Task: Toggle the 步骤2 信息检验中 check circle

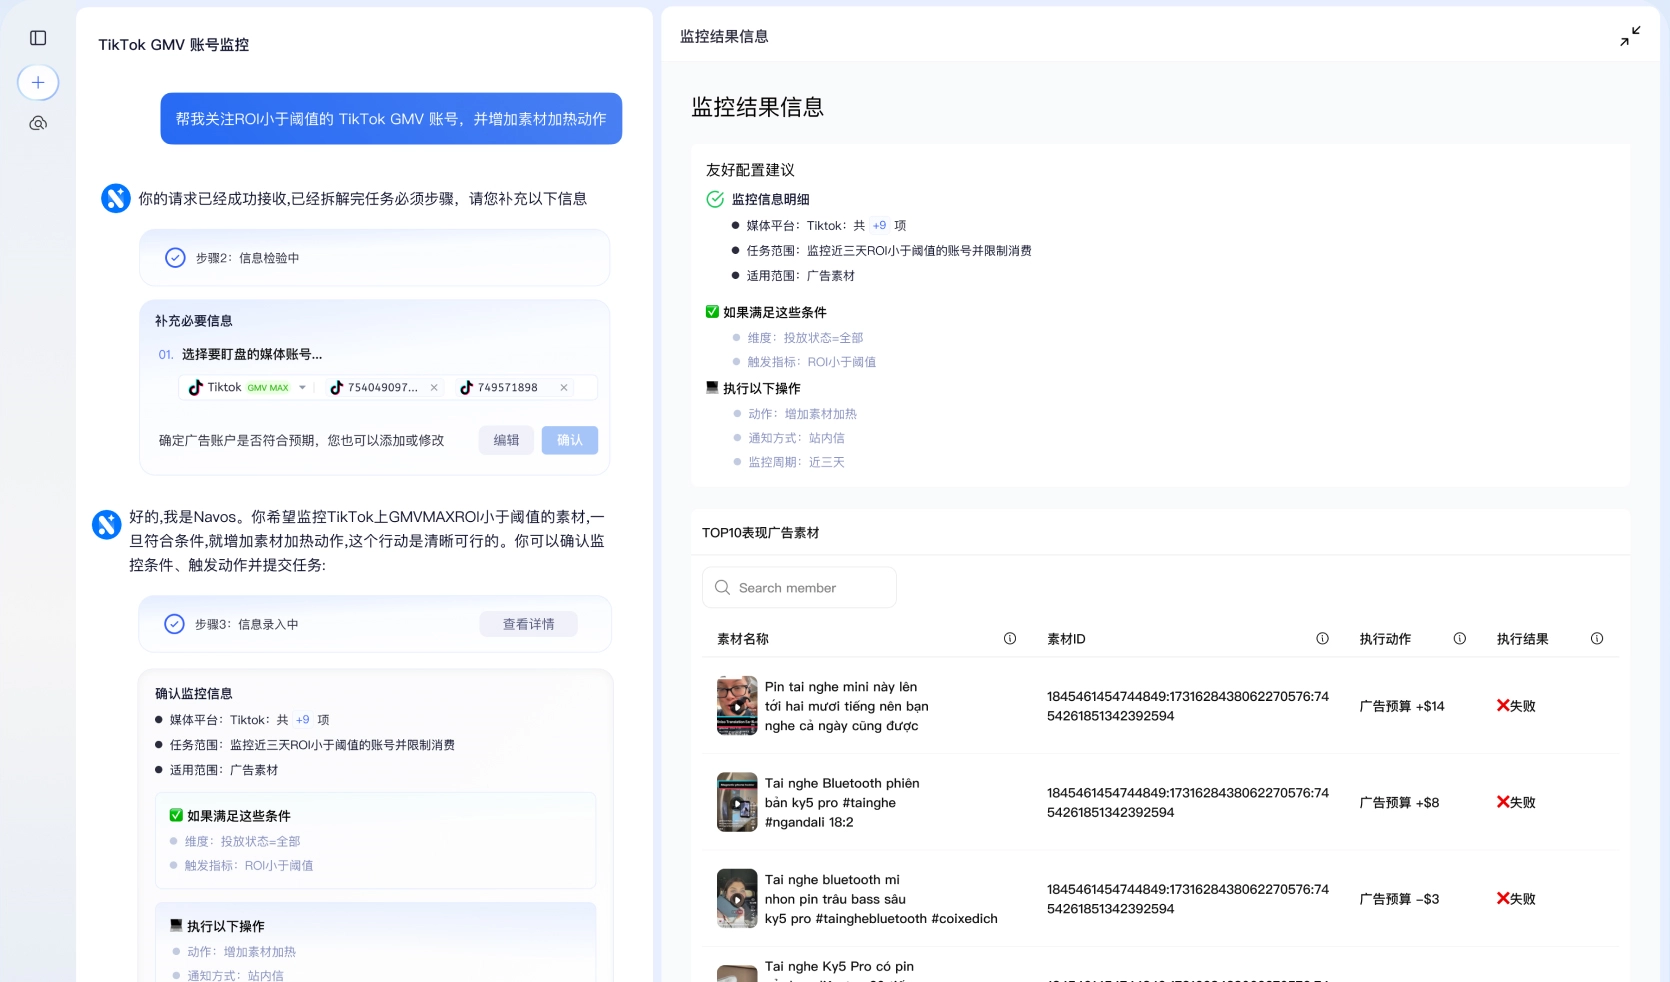Action: (175, 258)
